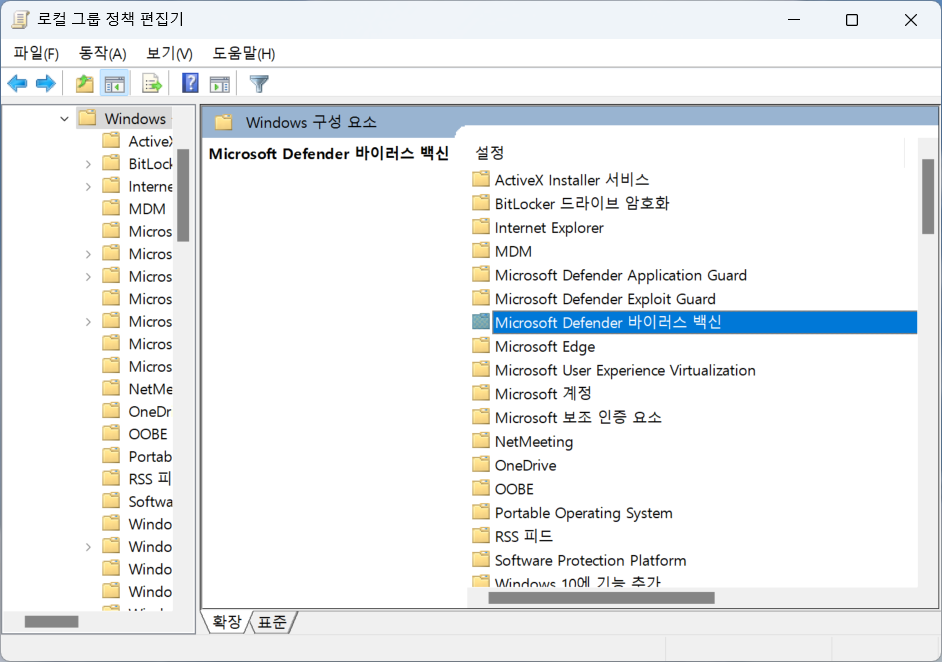The image size is (942, 662).
Task: Click the Windows 구성 요소 header folder icon
Action: 223,123
